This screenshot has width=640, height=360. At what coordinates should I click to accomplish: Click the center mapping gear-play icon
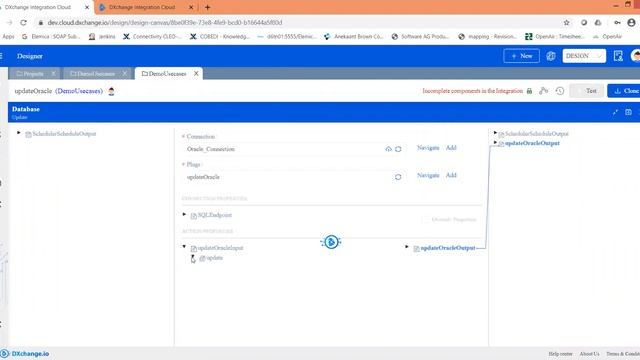click(x=331, y=242)
